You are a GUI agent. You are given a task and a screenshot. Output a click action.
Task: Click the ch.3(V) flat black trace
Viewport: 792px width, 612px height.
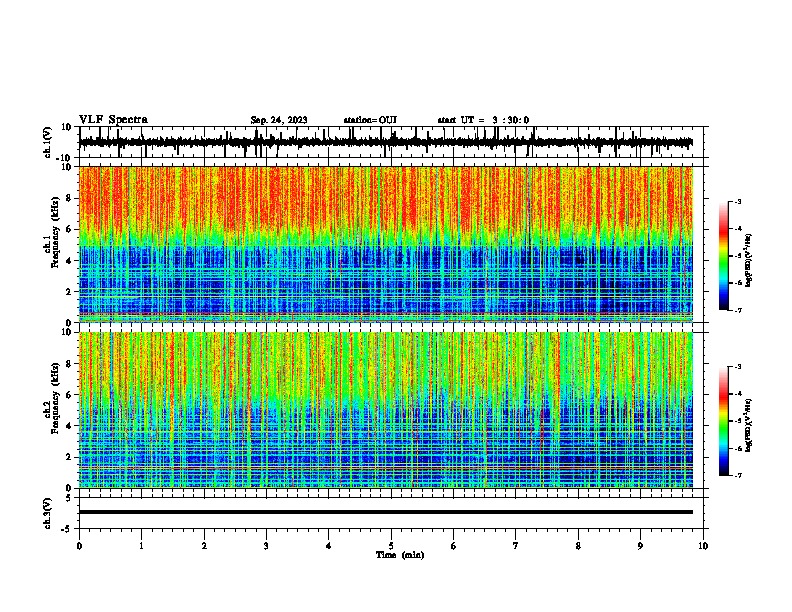(x=386, y=512)
